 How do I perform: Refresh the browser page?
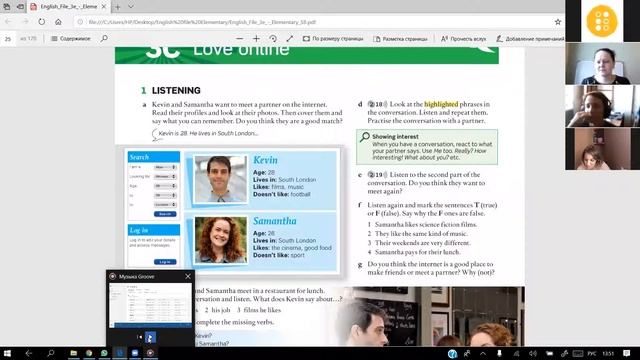42,22
